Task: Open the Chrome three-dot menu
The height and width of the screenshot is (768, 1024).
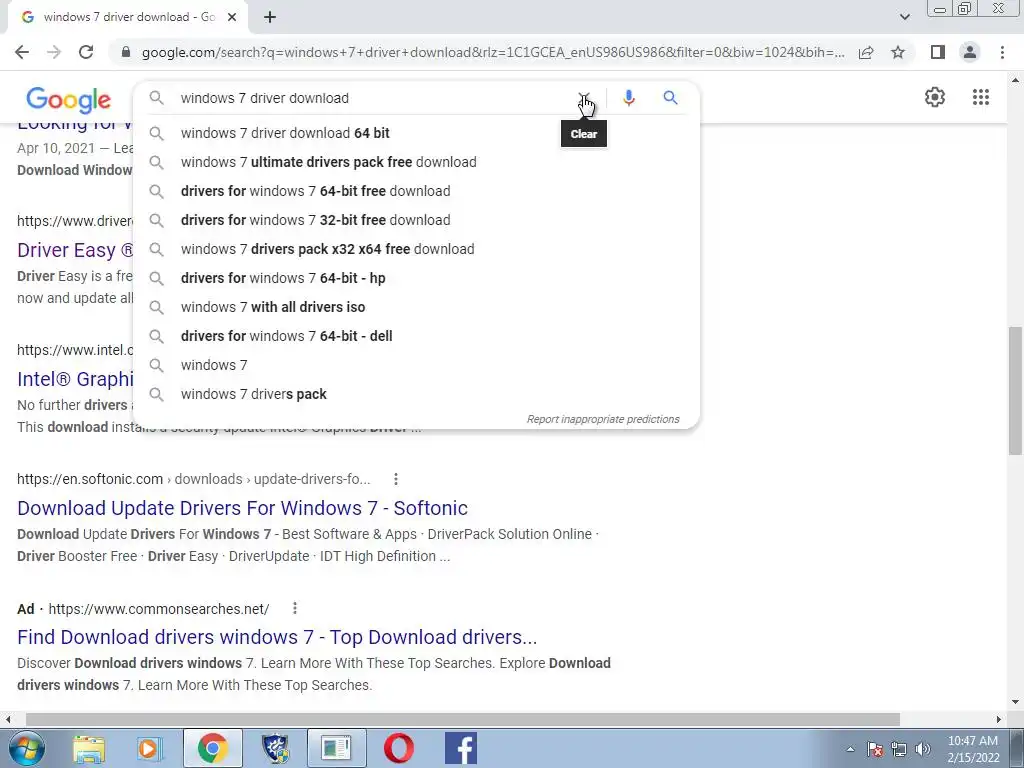Action: [1002, 52]
